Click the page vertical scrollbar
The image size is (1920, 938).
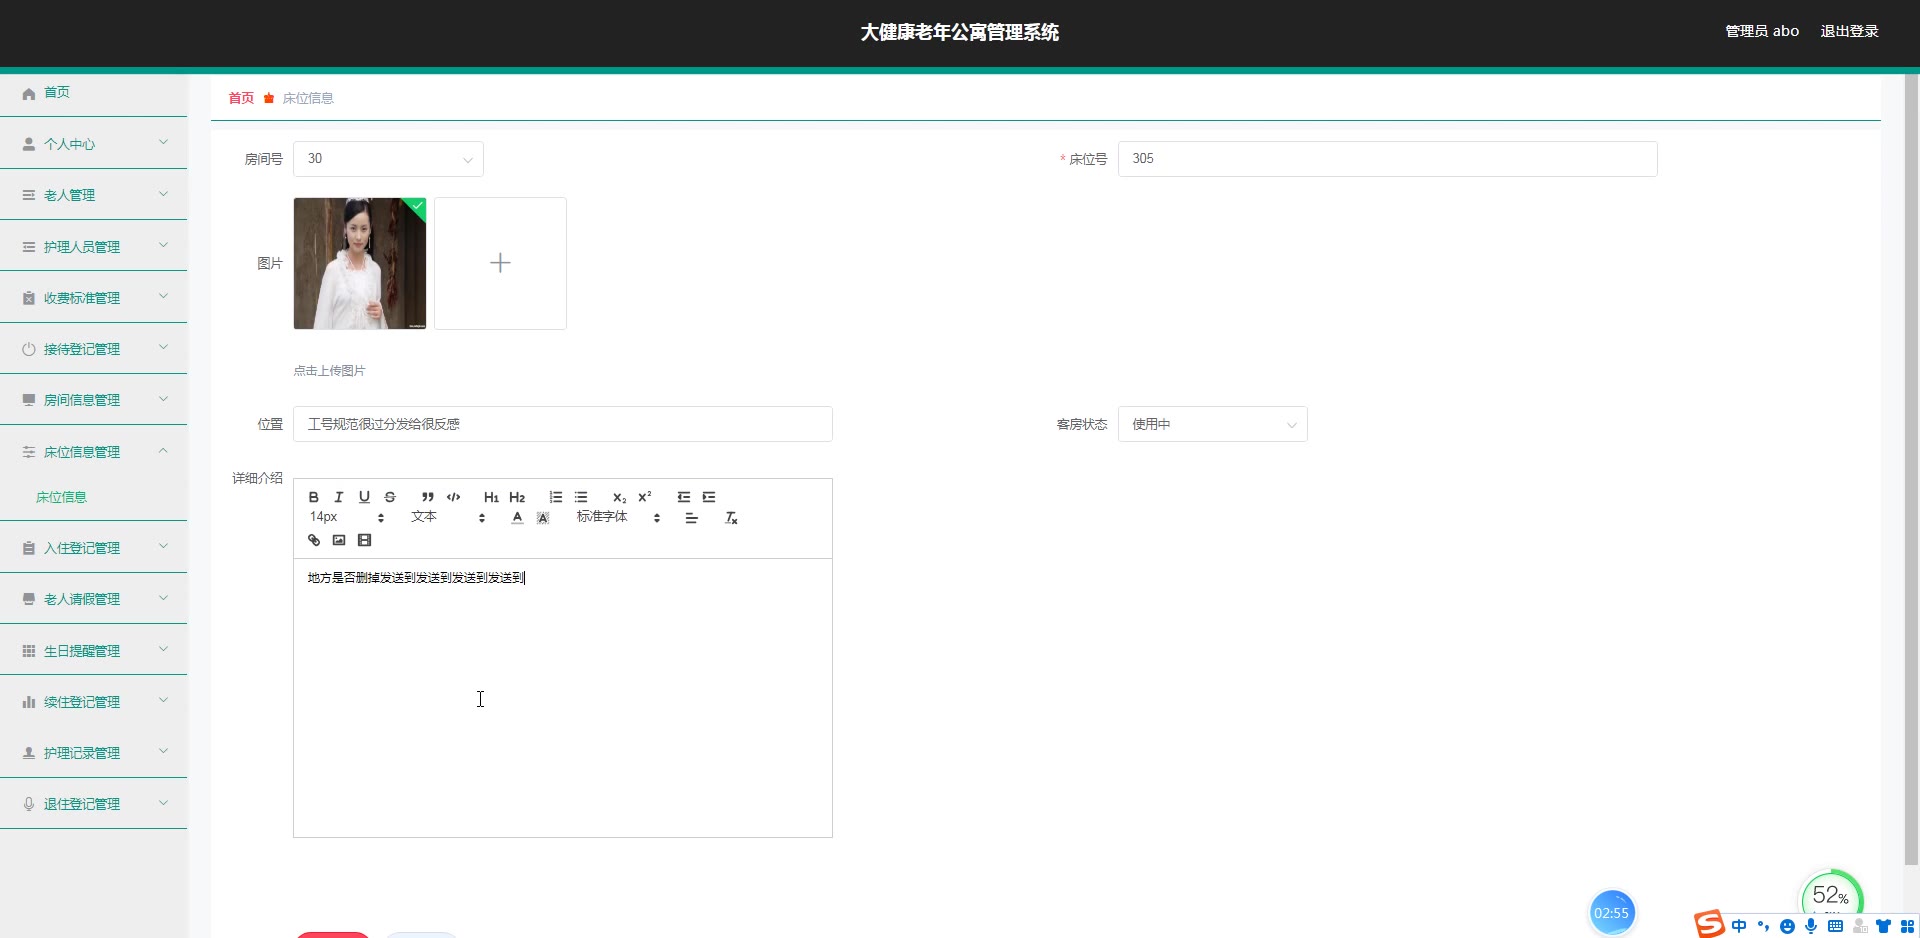click(x=1911, y=470)
